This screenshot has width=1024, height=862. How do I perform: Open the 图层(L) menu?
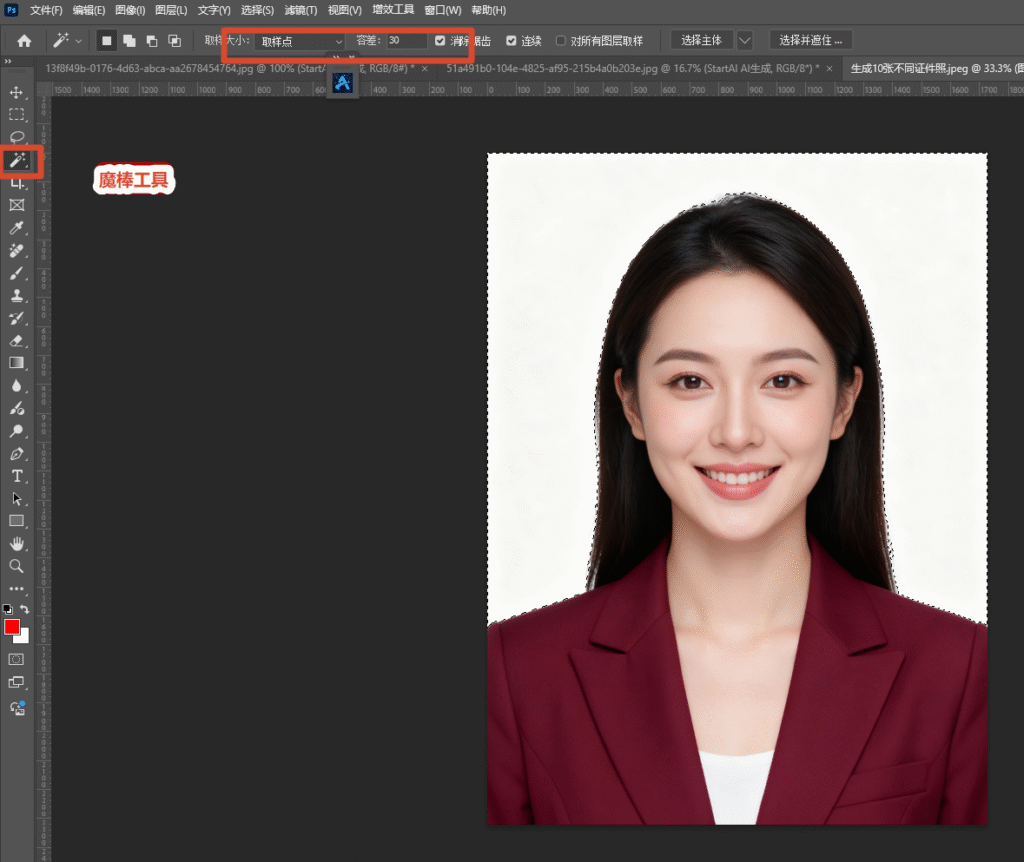[x=171, y=10]
